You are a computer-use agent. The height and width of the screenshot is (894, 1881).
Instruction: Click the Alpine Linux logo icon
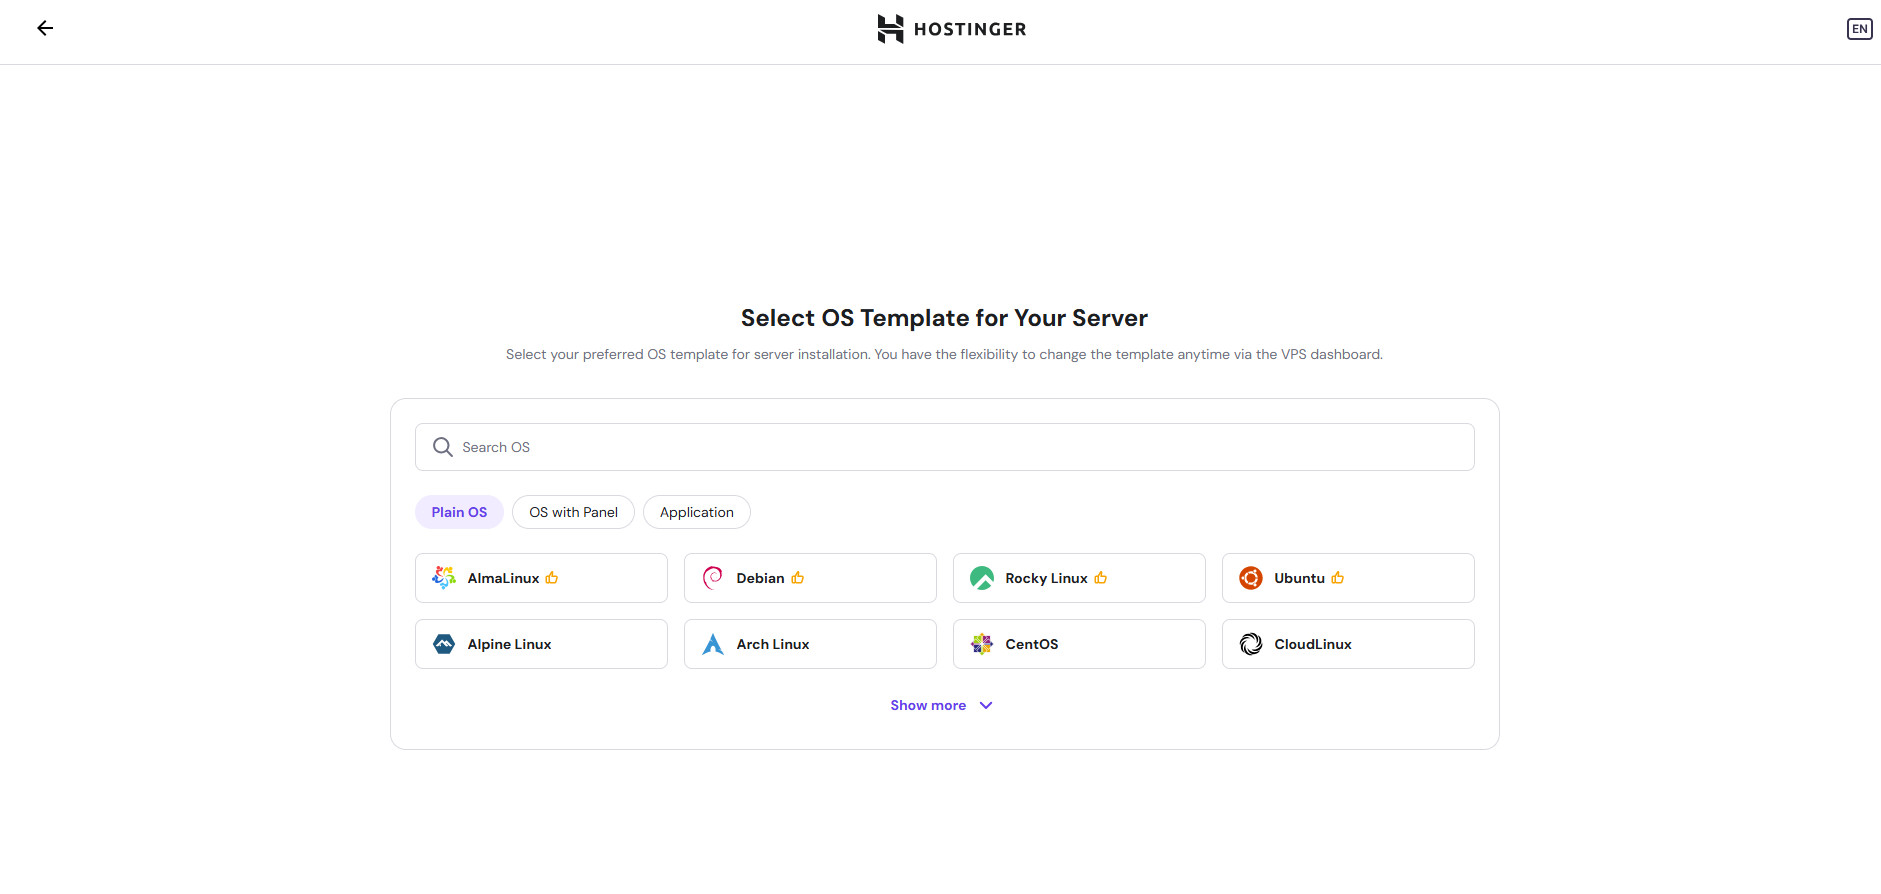click(x=444, y=644)
